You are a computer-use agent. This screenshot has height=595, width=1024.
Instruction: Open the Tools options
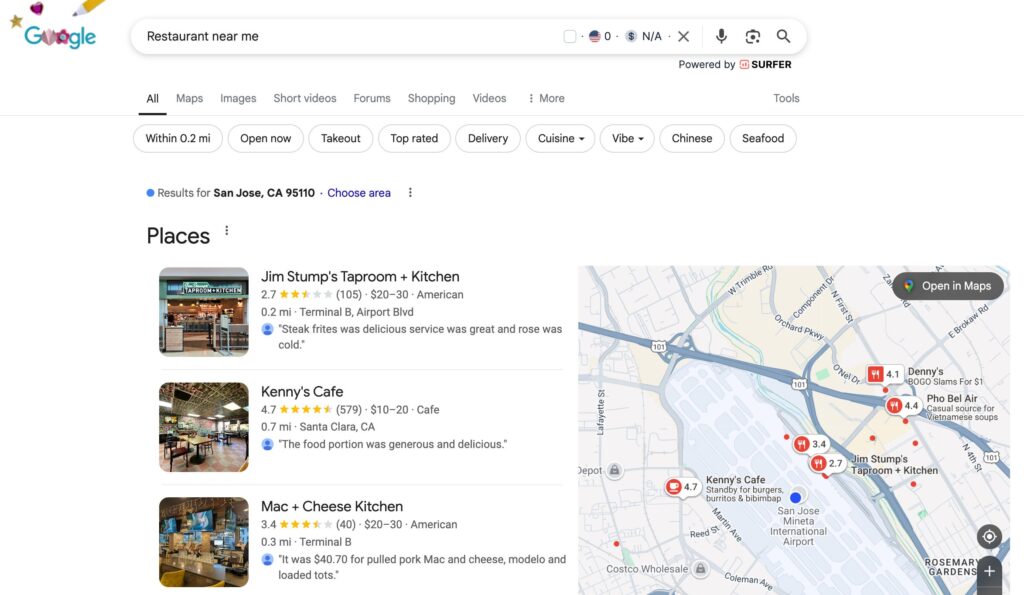tap(786, 99)
